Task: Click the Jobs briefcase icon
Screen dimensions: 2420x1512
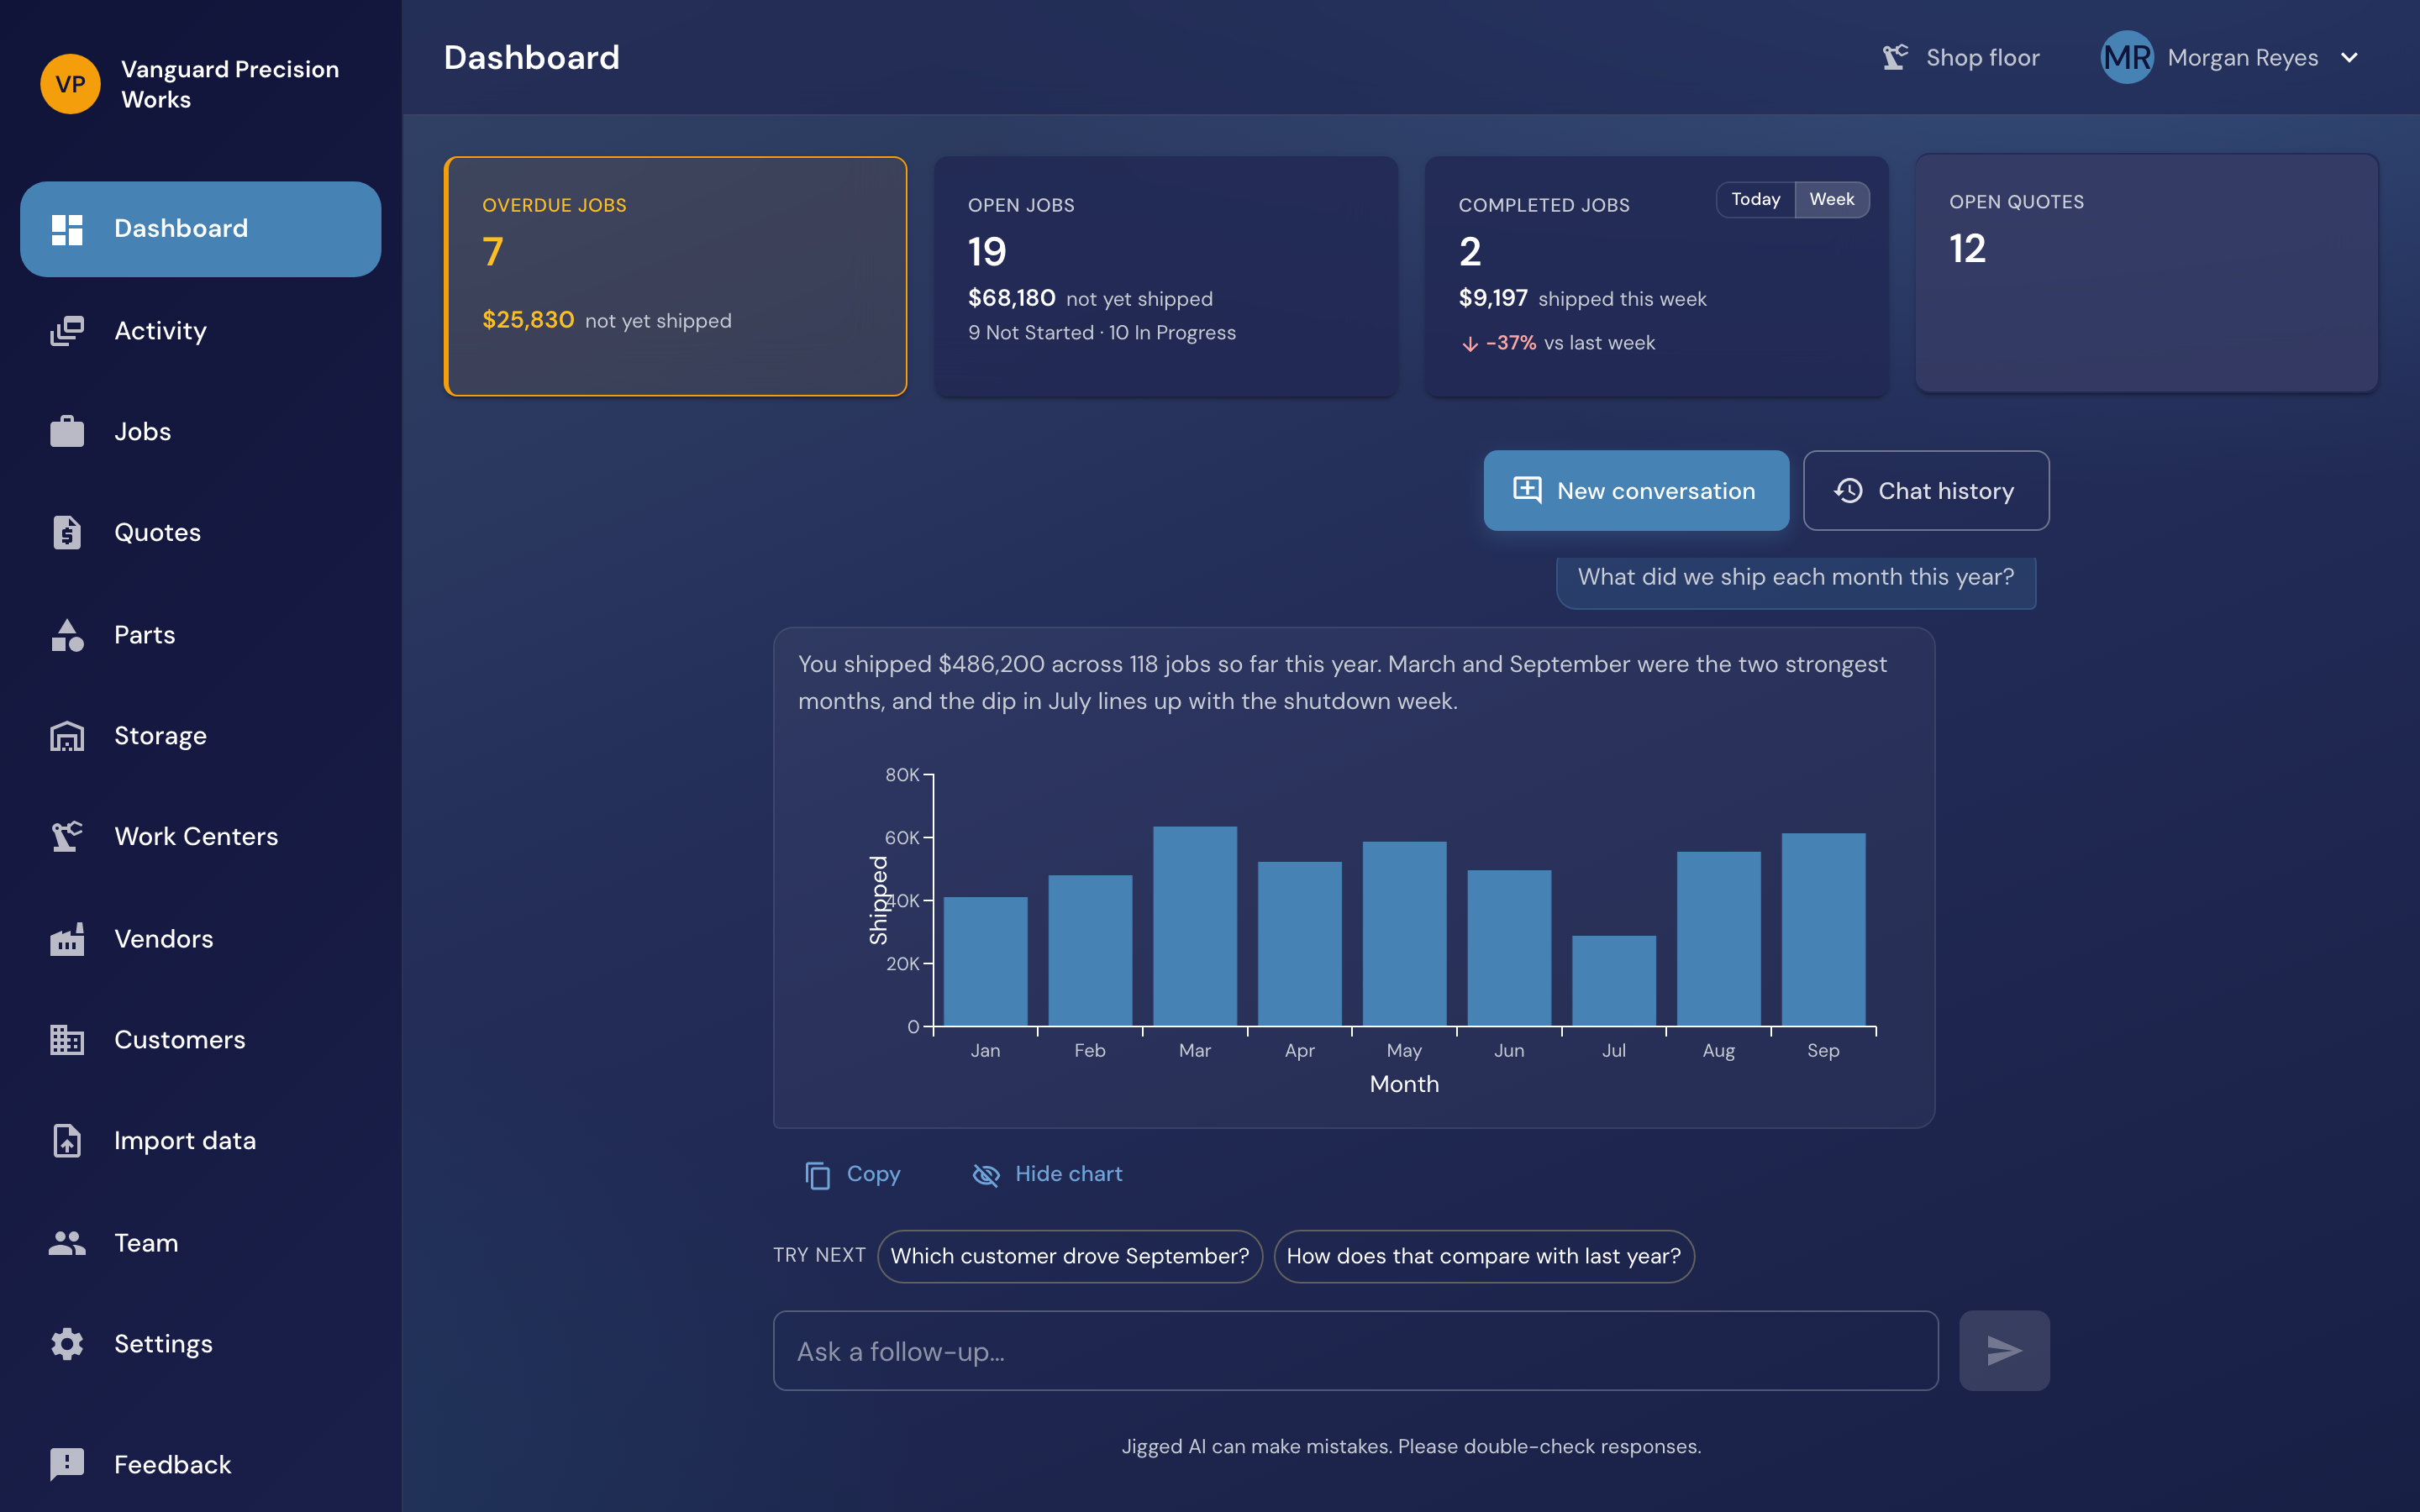Action: [x=67, y=432]
